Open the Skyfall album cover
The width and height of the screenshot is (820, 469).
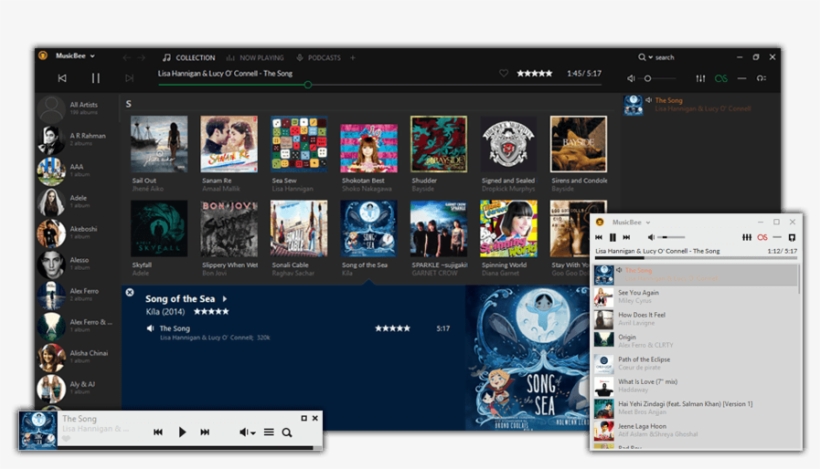click(x=159, y=228)
